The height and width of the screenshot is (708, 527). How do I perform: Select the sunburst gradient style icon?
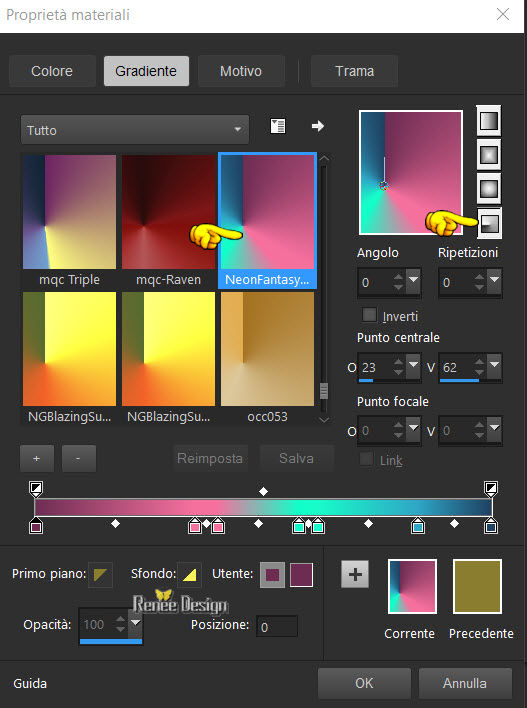[x=489, y=188]
